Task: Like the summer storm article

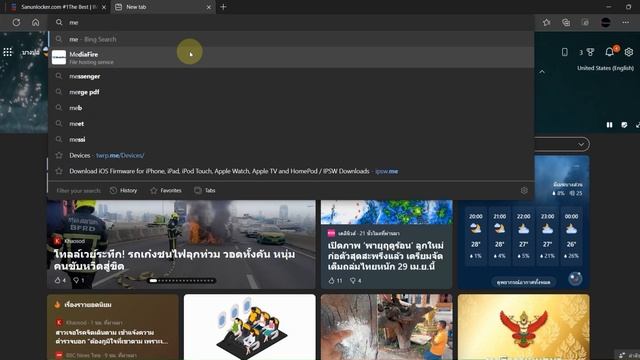Action: [x=335, y=281]
